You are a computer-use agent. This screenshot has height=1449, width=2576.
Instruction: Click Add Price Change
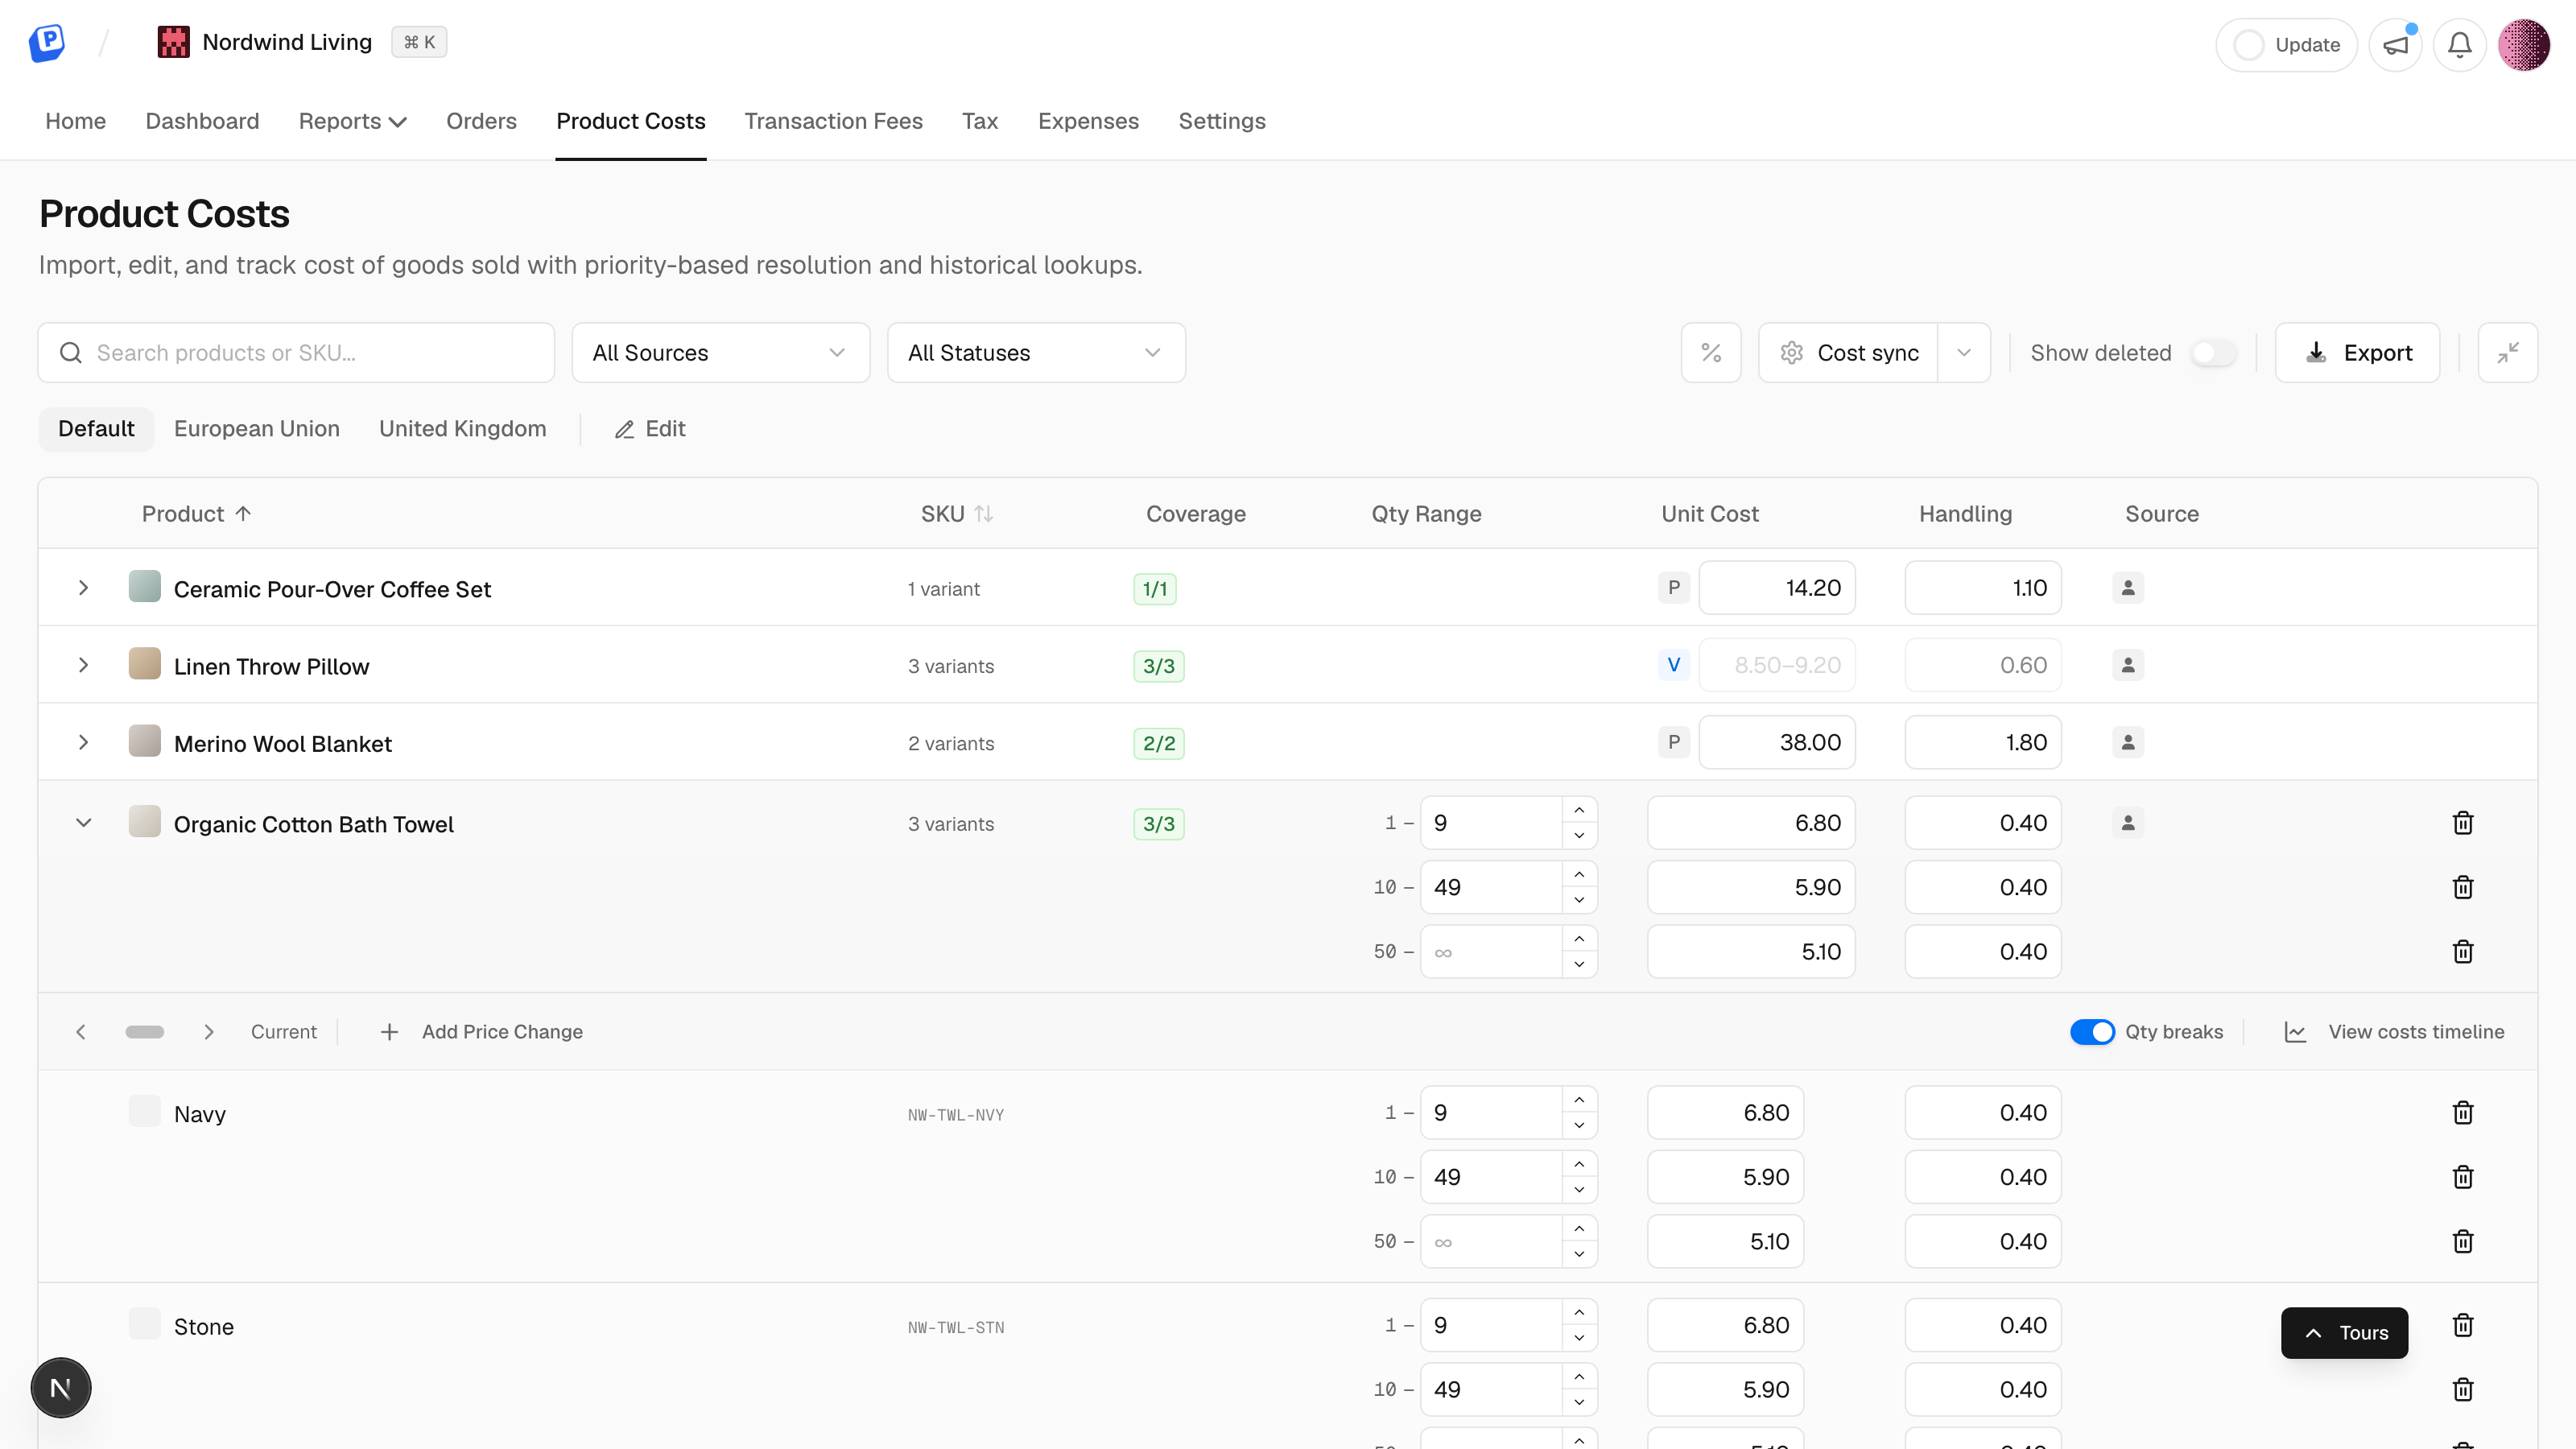pyautogui.click(x=481, y=1031)
